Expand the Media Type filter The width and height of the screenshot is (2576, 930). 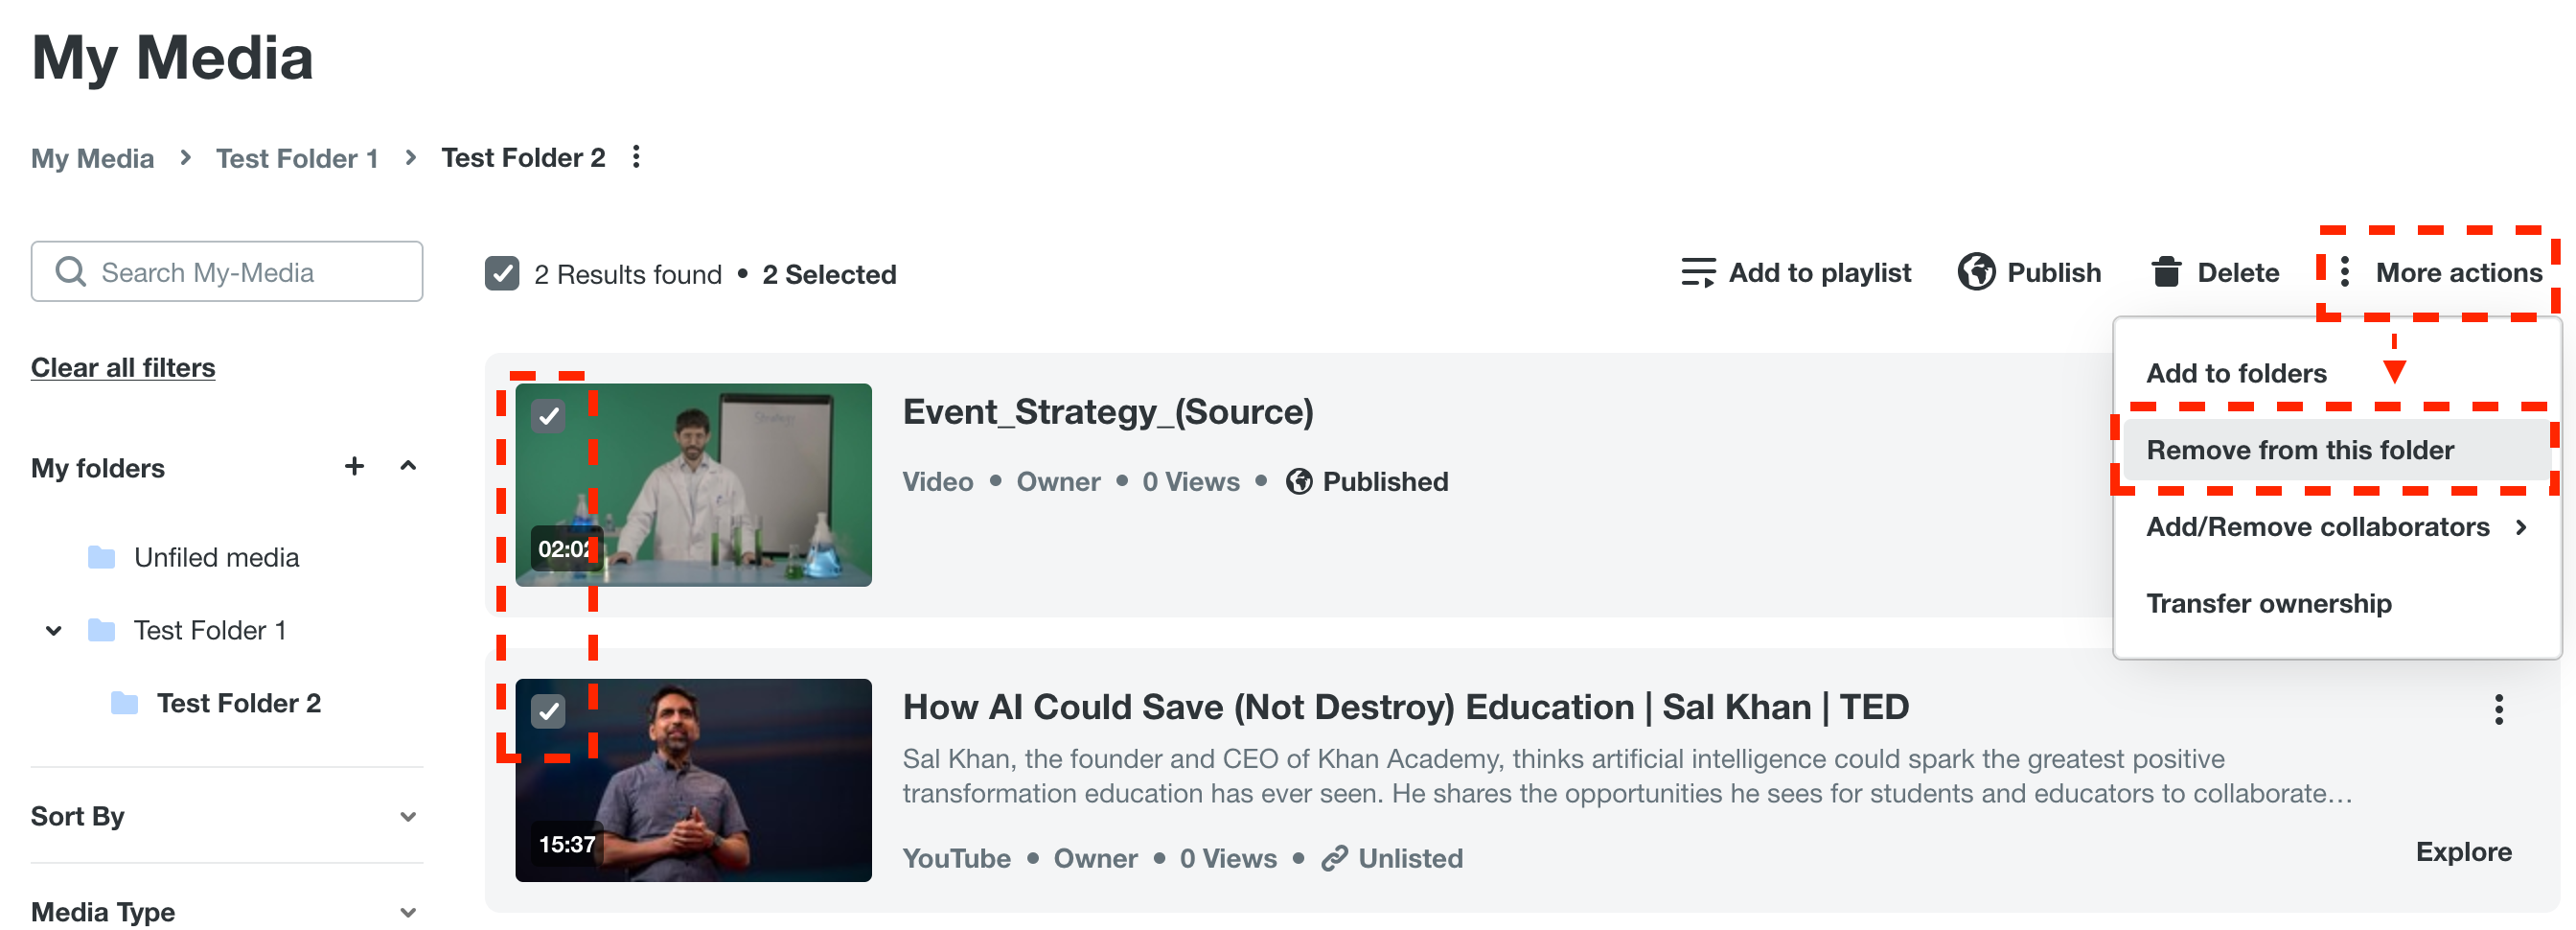408,911
